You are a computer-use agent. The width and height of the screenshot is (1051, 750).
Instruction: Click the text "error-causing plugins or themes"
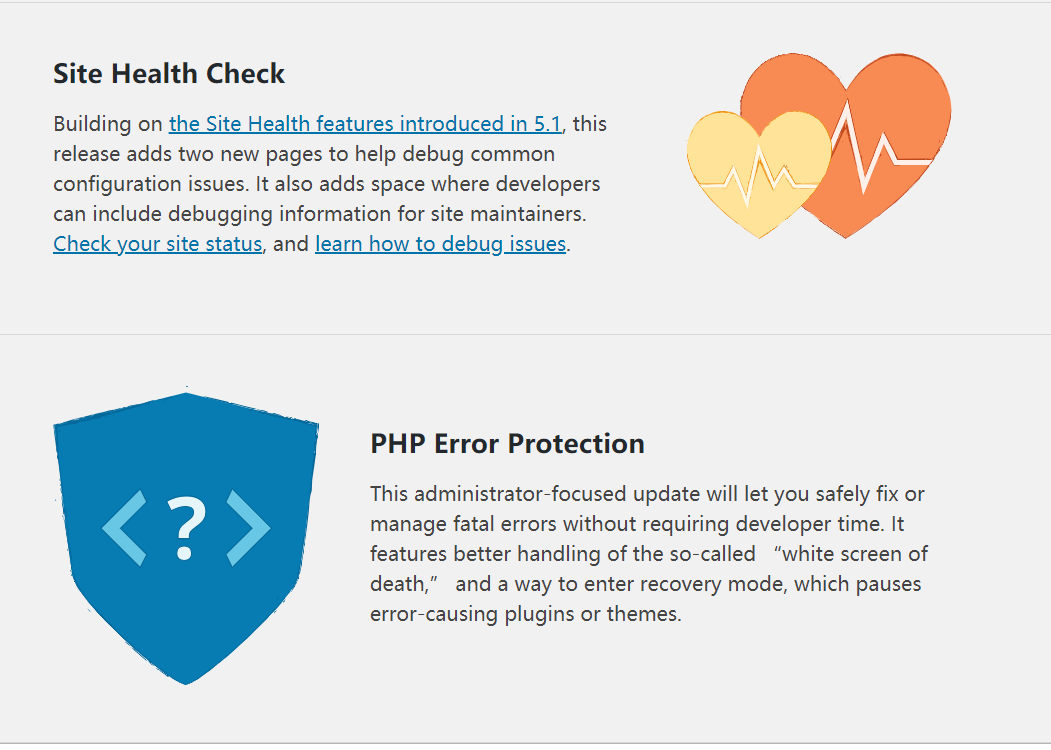[x=525, y=614]
